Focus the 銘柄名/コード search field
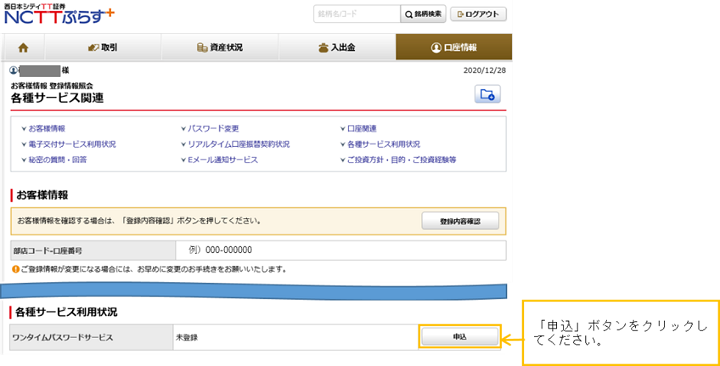The height and width of the screenshot is (366, 720). (x=357, y=14)
